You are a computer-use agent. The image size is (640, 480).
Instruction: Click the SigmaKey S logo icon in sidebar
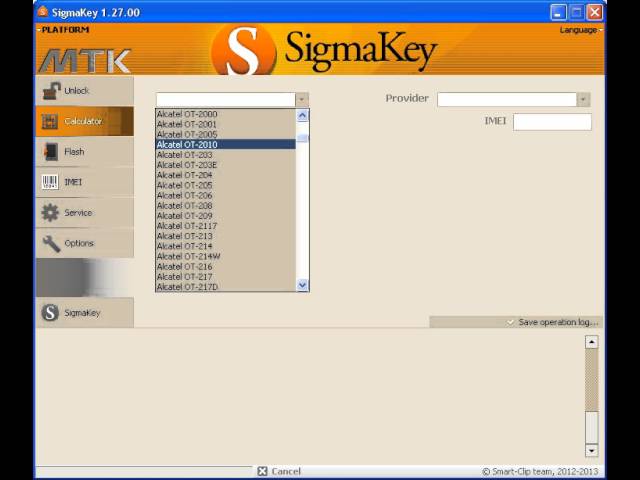50,313
